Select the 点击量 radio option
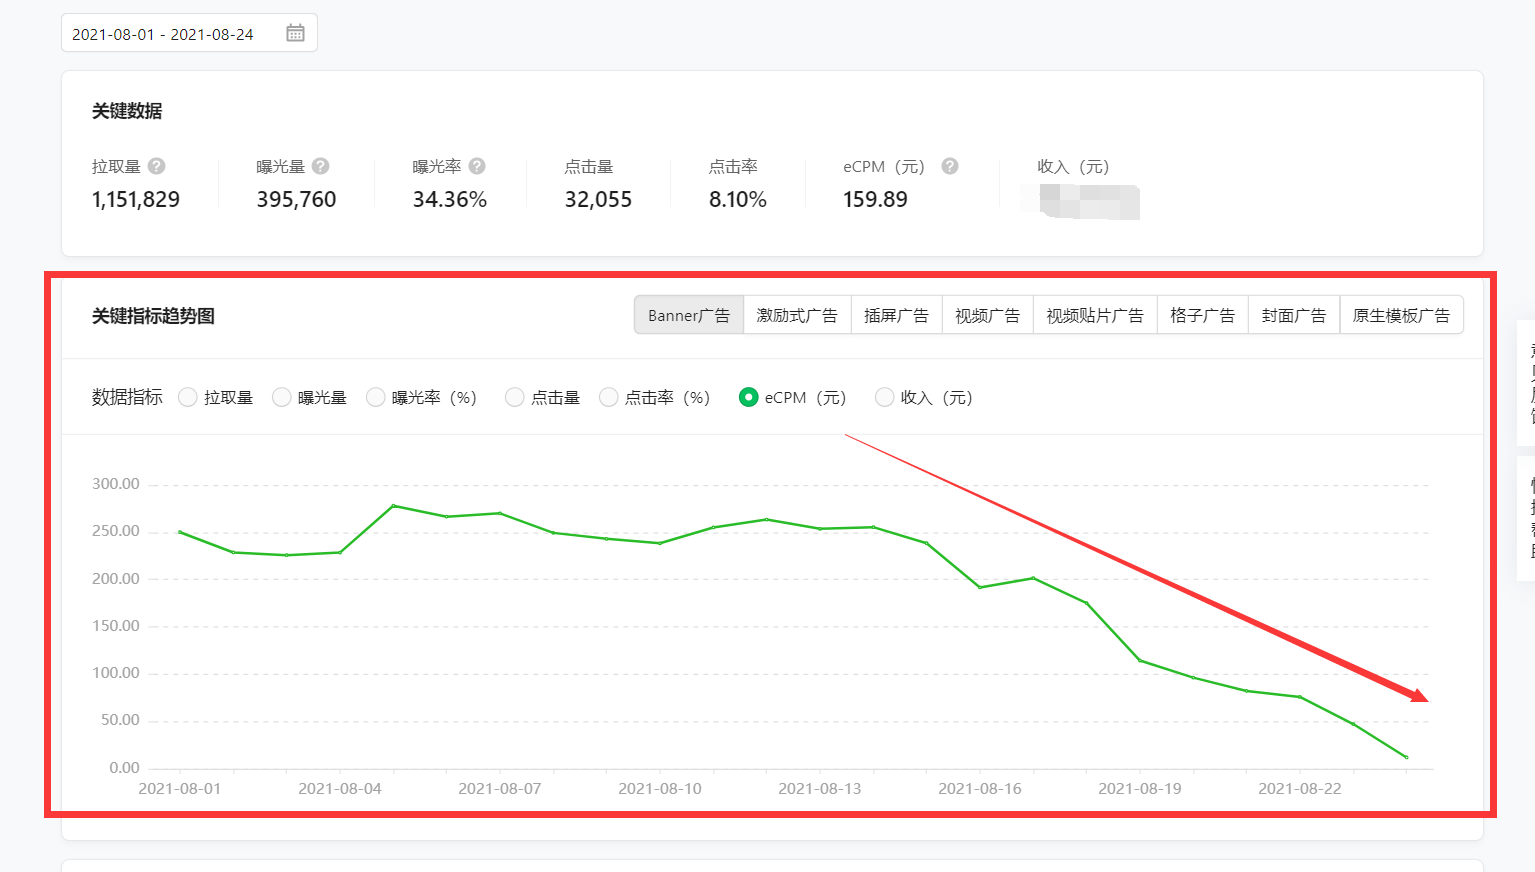The image size is (1535, 872). [x=515, y=397]
